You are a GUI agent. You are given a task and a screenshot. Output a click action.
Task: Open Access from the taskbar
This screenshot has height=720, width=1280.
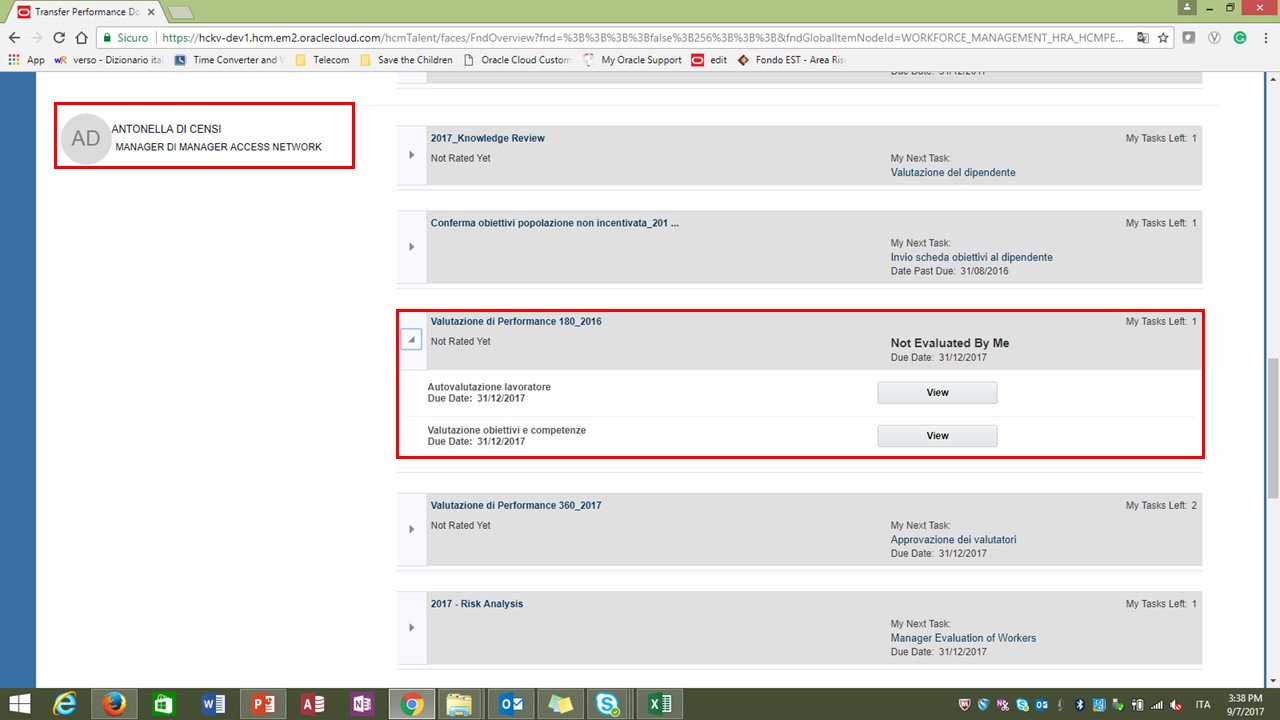(313, 704)
